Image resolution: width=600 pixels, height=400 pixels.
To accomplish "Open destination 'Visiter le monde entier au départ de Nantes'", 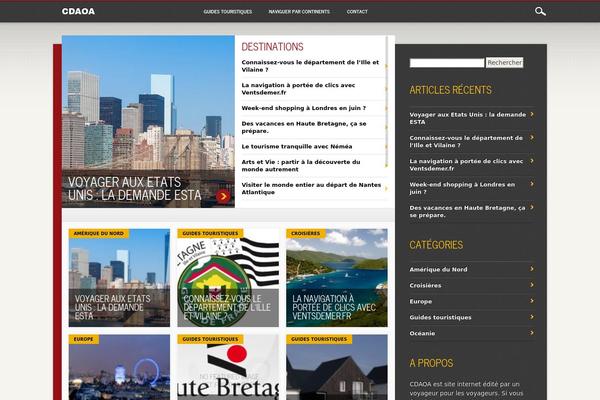I will pos(311,188).
